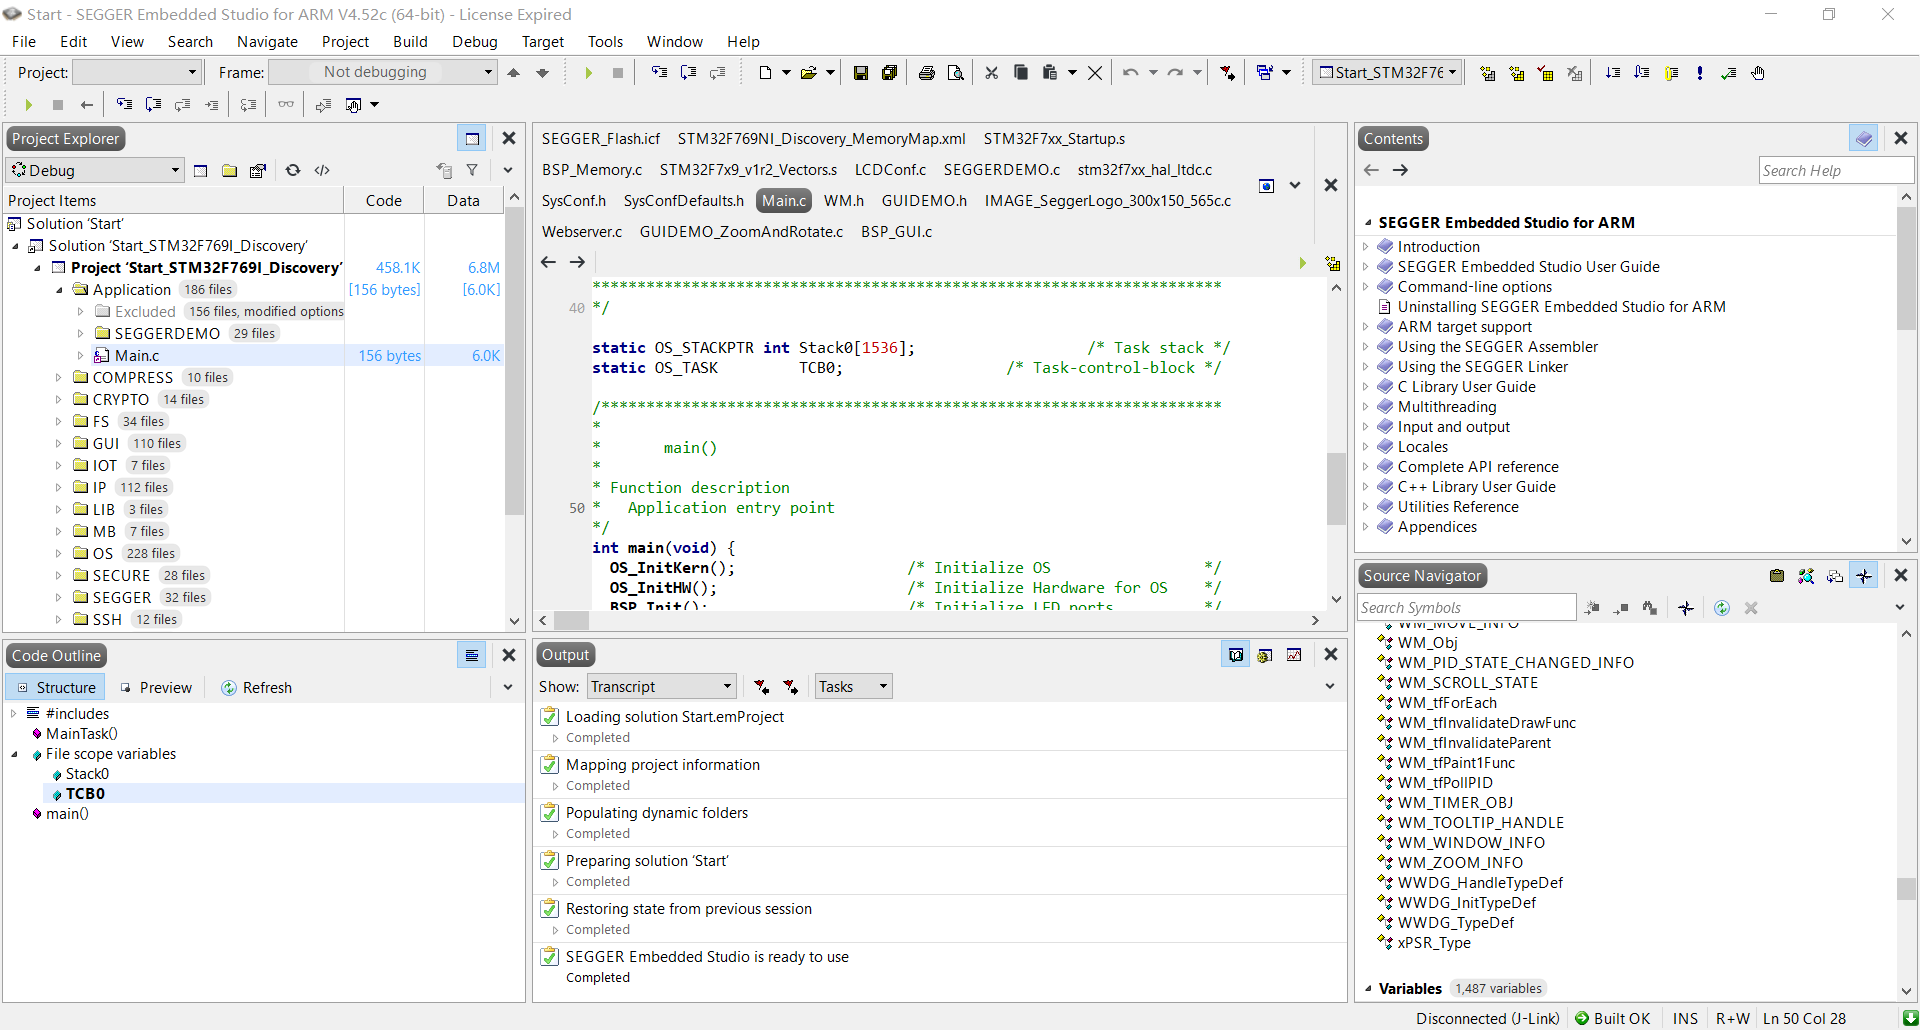Switch to the LCDConf.c editor tab
This screenshot has height=1030, width=1920.
pyautogui.click(x=890, y=170)
